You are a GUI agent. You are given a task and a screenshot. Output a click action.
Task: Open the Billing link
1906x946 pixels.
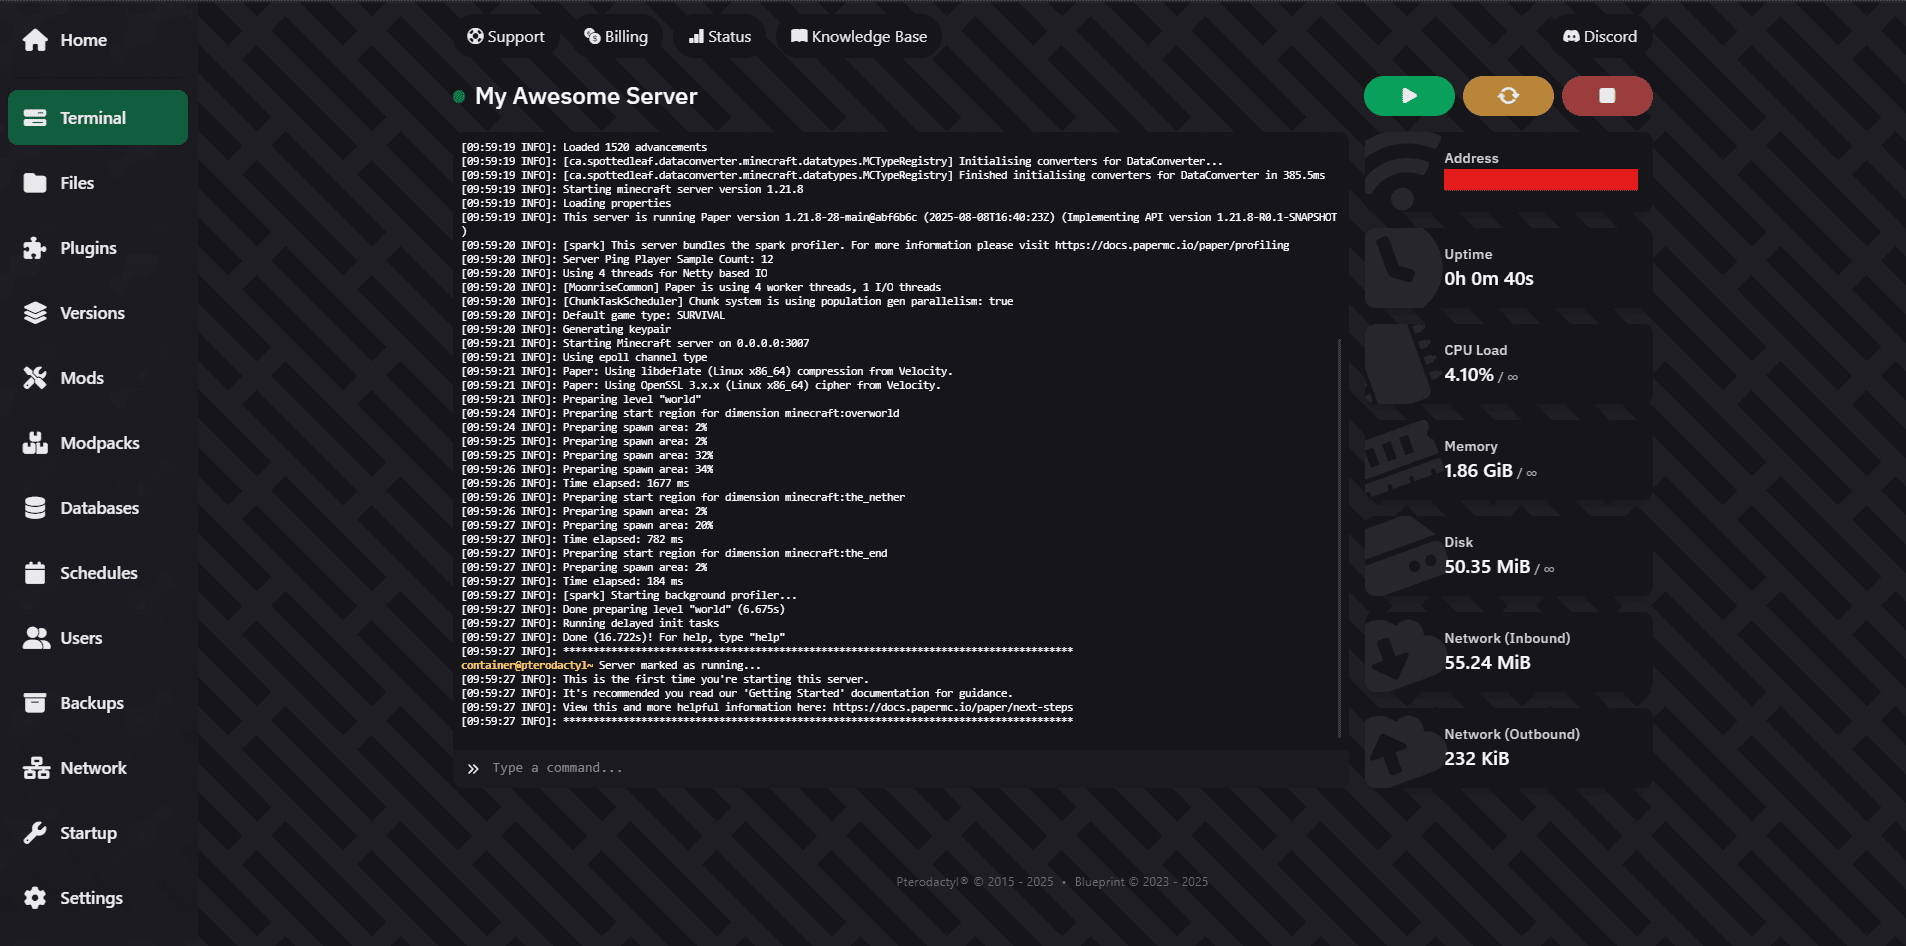tap(616, 37)
